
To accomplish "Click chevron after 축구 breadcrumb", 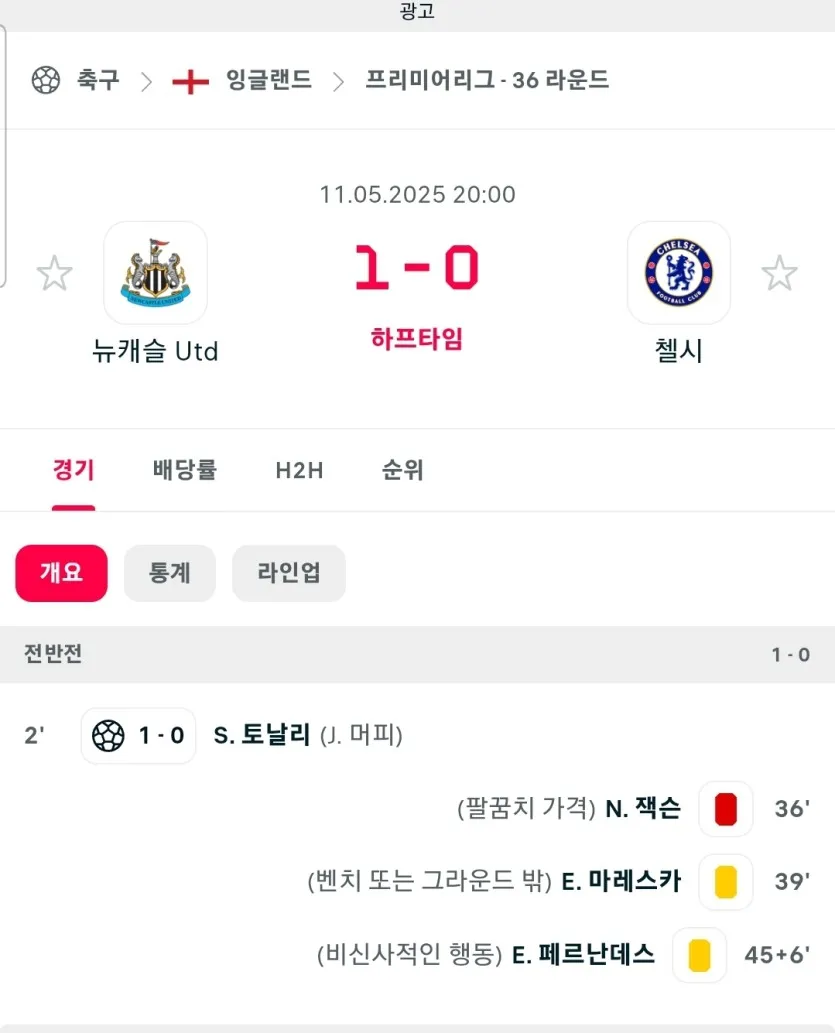I will point(146,82).
